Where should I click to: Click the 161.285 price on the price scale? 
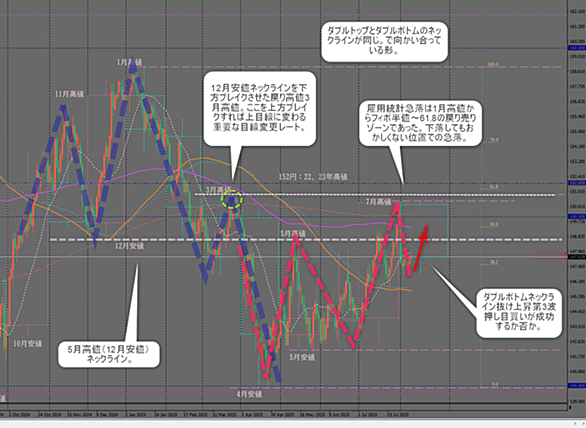click(577, 27)
